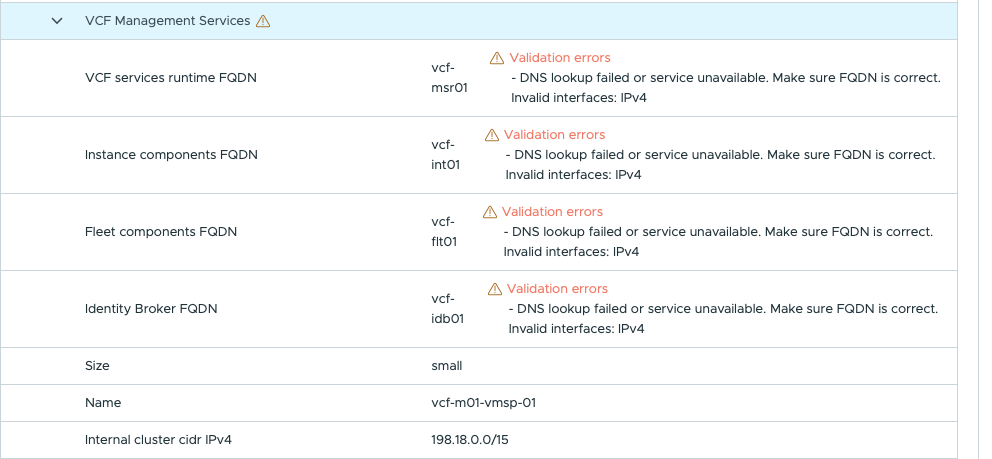
Task: Click the VCF services runtime FQDN label
Action: [x=171, y=78]
